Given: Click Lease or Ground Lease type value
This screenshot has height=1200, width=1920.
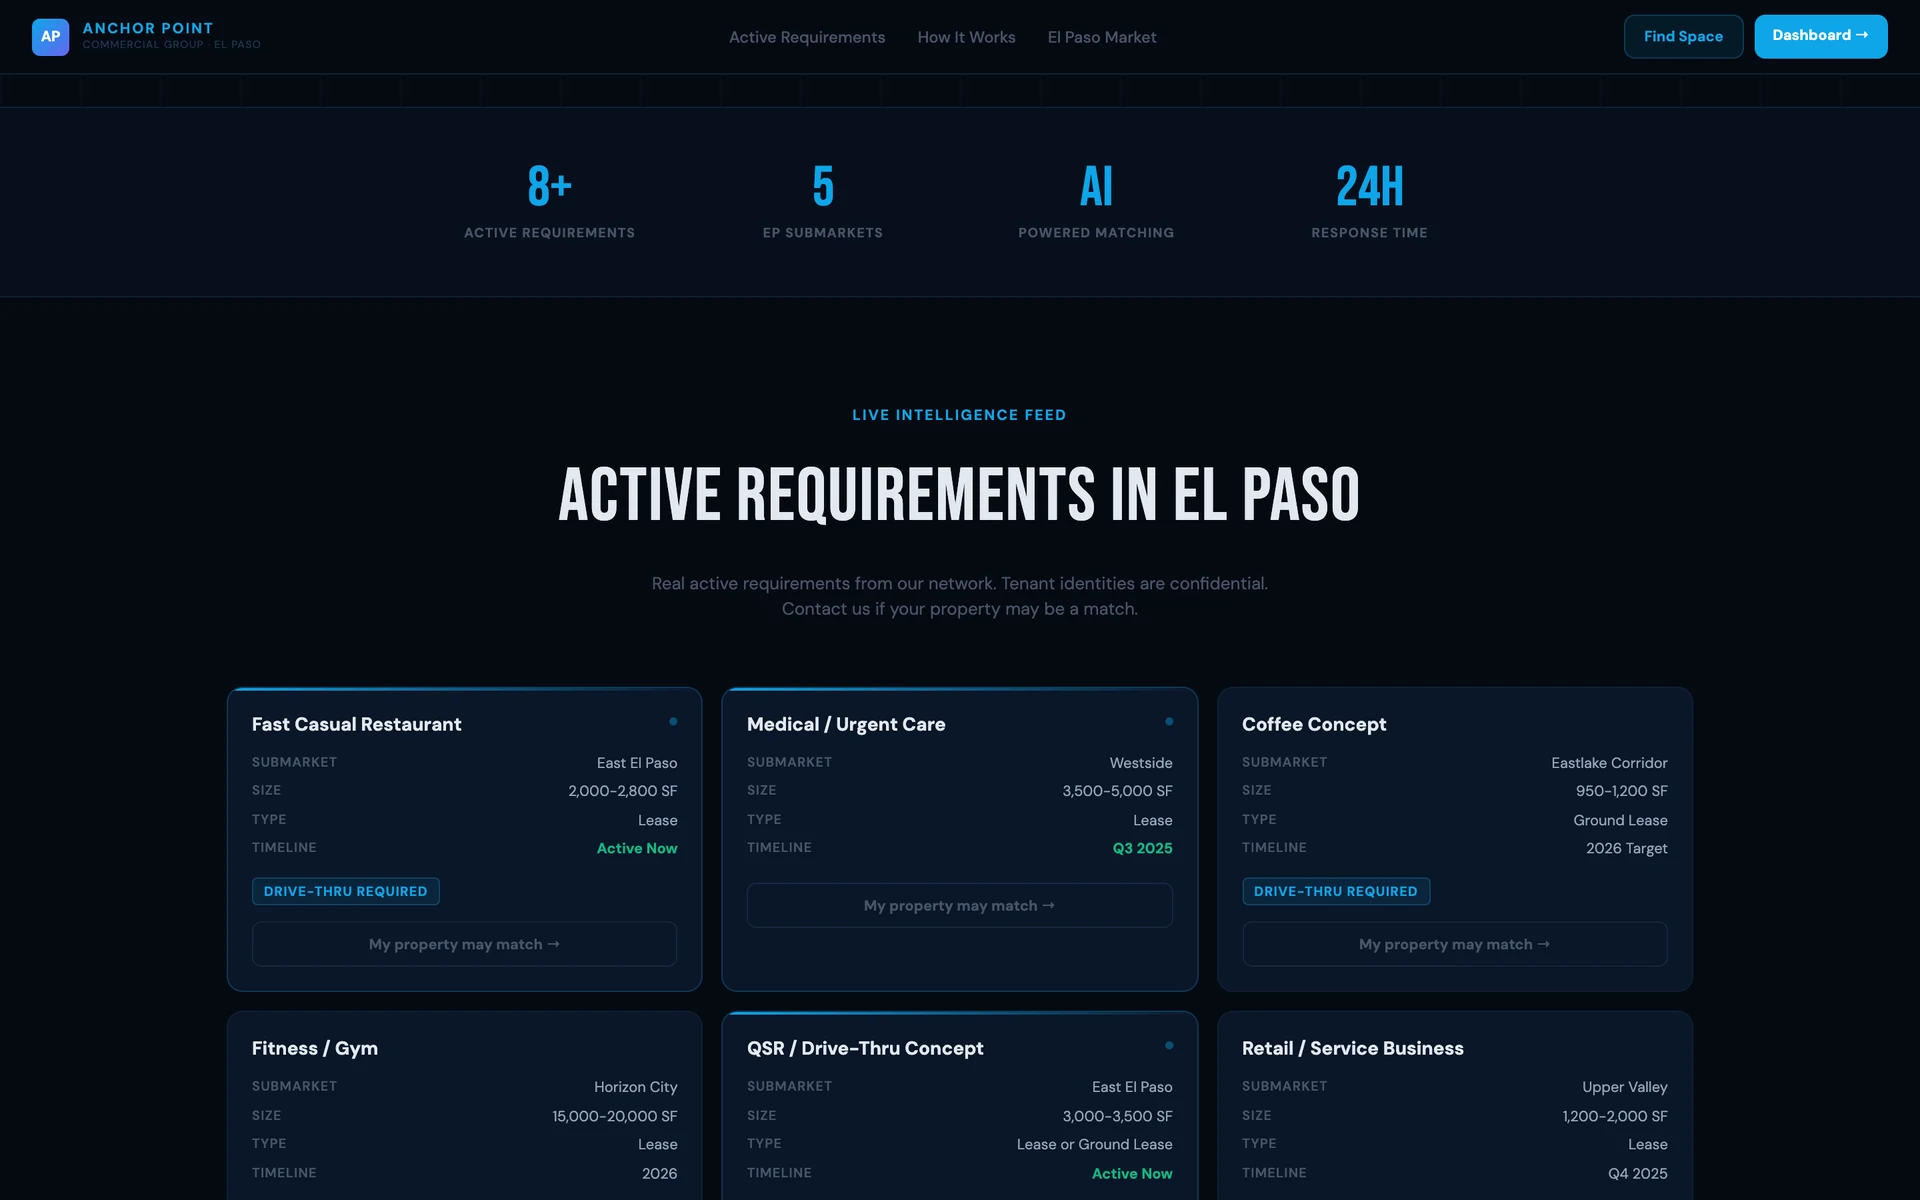Looking at the screenshot, I should click(x=1094, y=1144).
